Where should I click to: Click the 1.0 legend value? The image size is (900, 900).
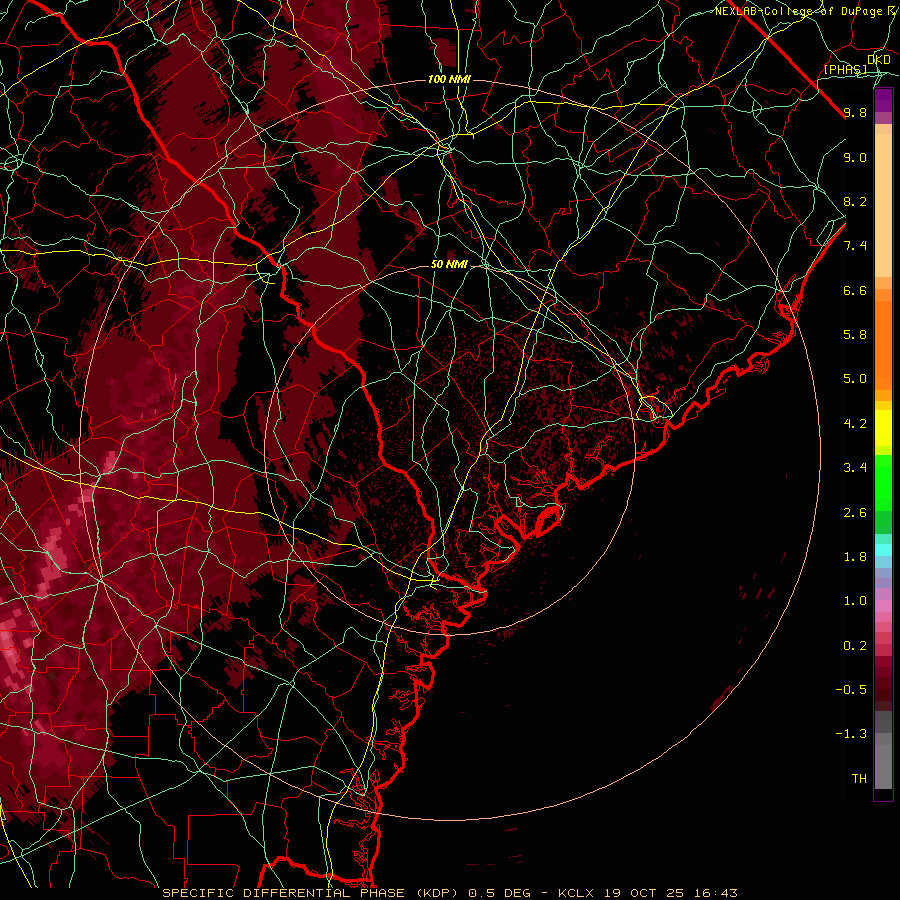pyautogui.click(x=855, y=601)
